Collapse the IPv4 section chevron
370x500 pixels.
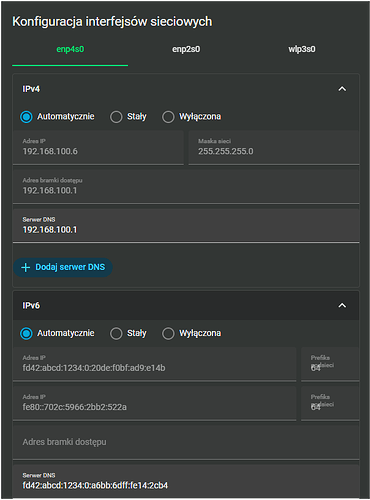[x=342, y=89]
